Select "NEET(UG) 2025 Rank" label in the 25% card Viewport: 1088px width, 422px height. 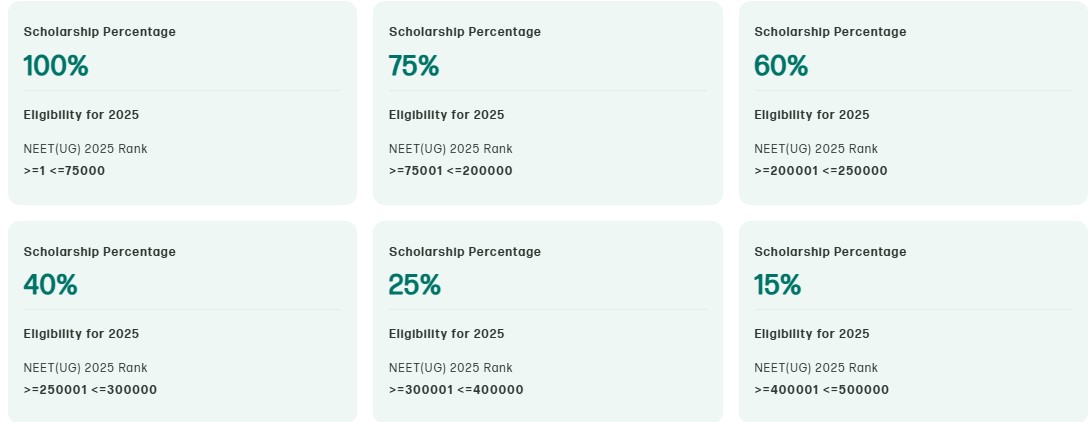click(x=450, y=368)
